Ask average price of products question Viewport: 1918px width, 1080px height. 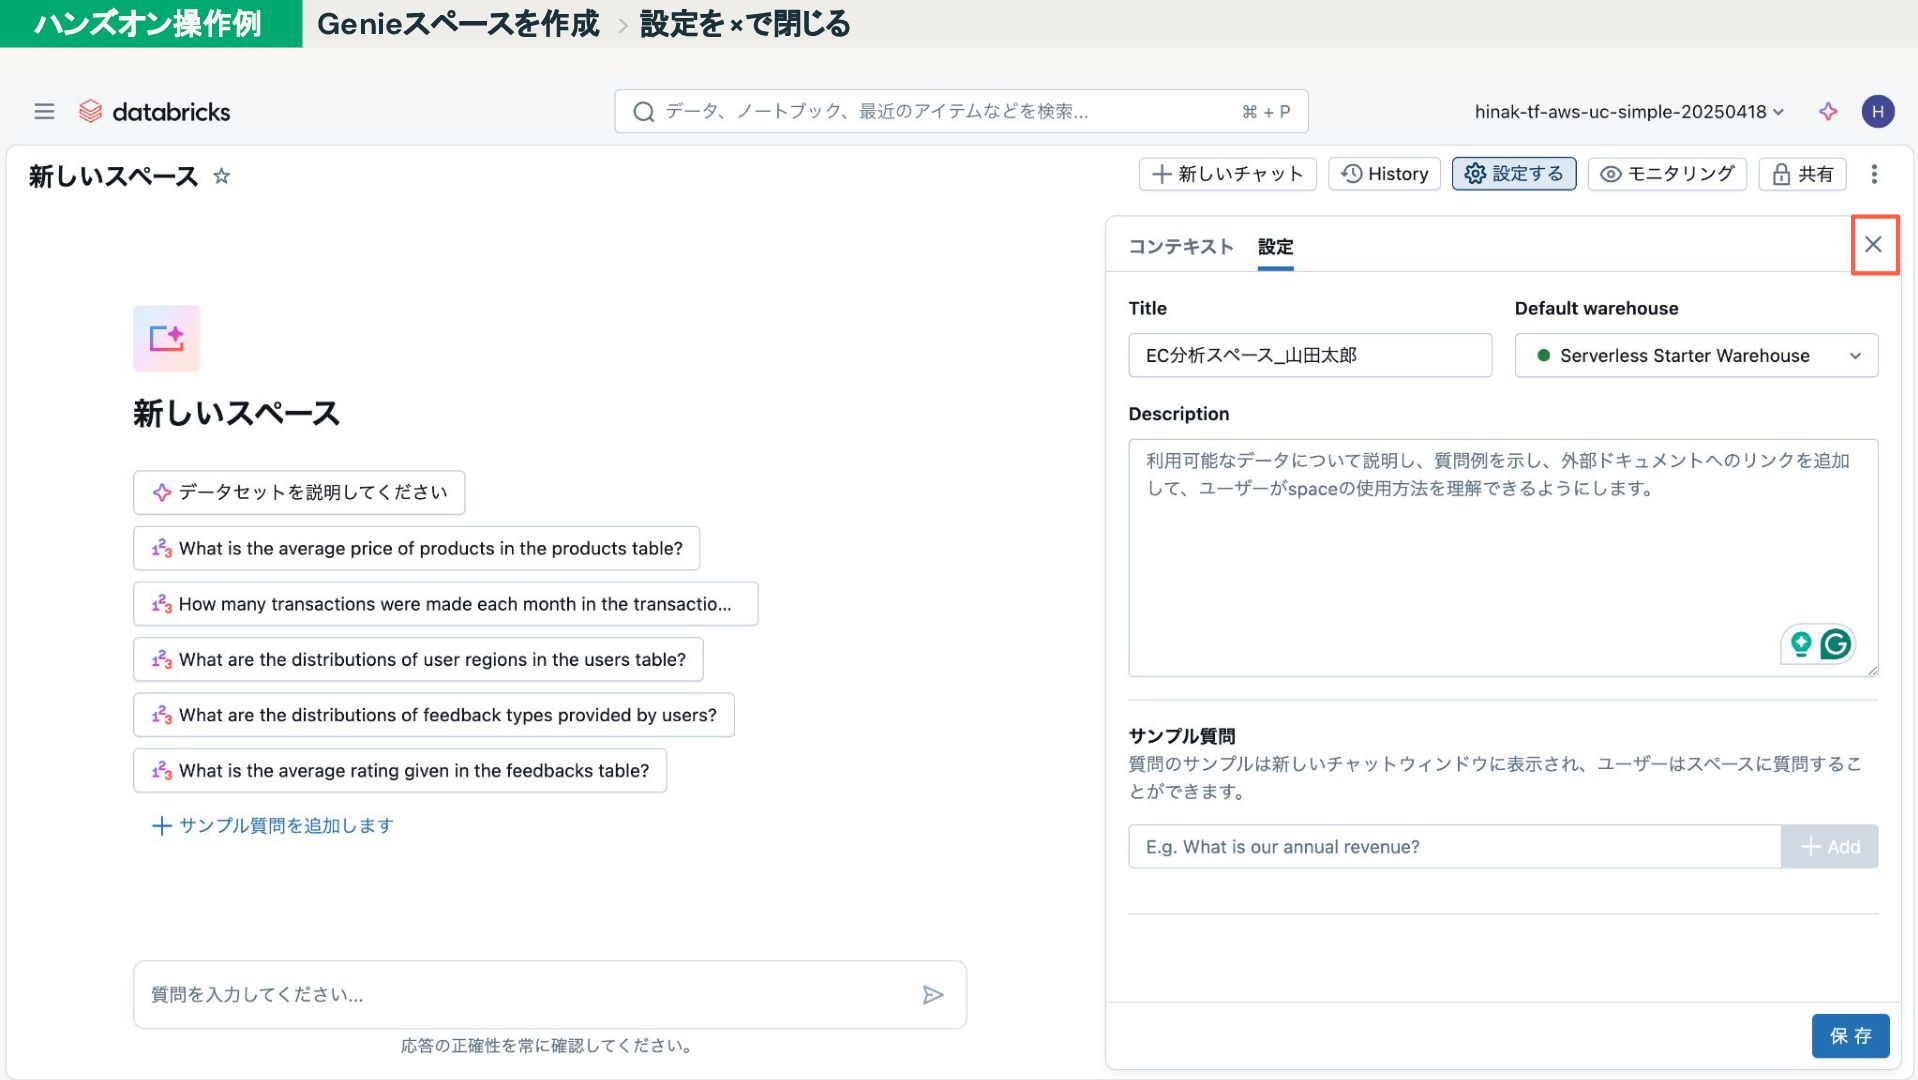pyautogui.click(x=416, y=548)
